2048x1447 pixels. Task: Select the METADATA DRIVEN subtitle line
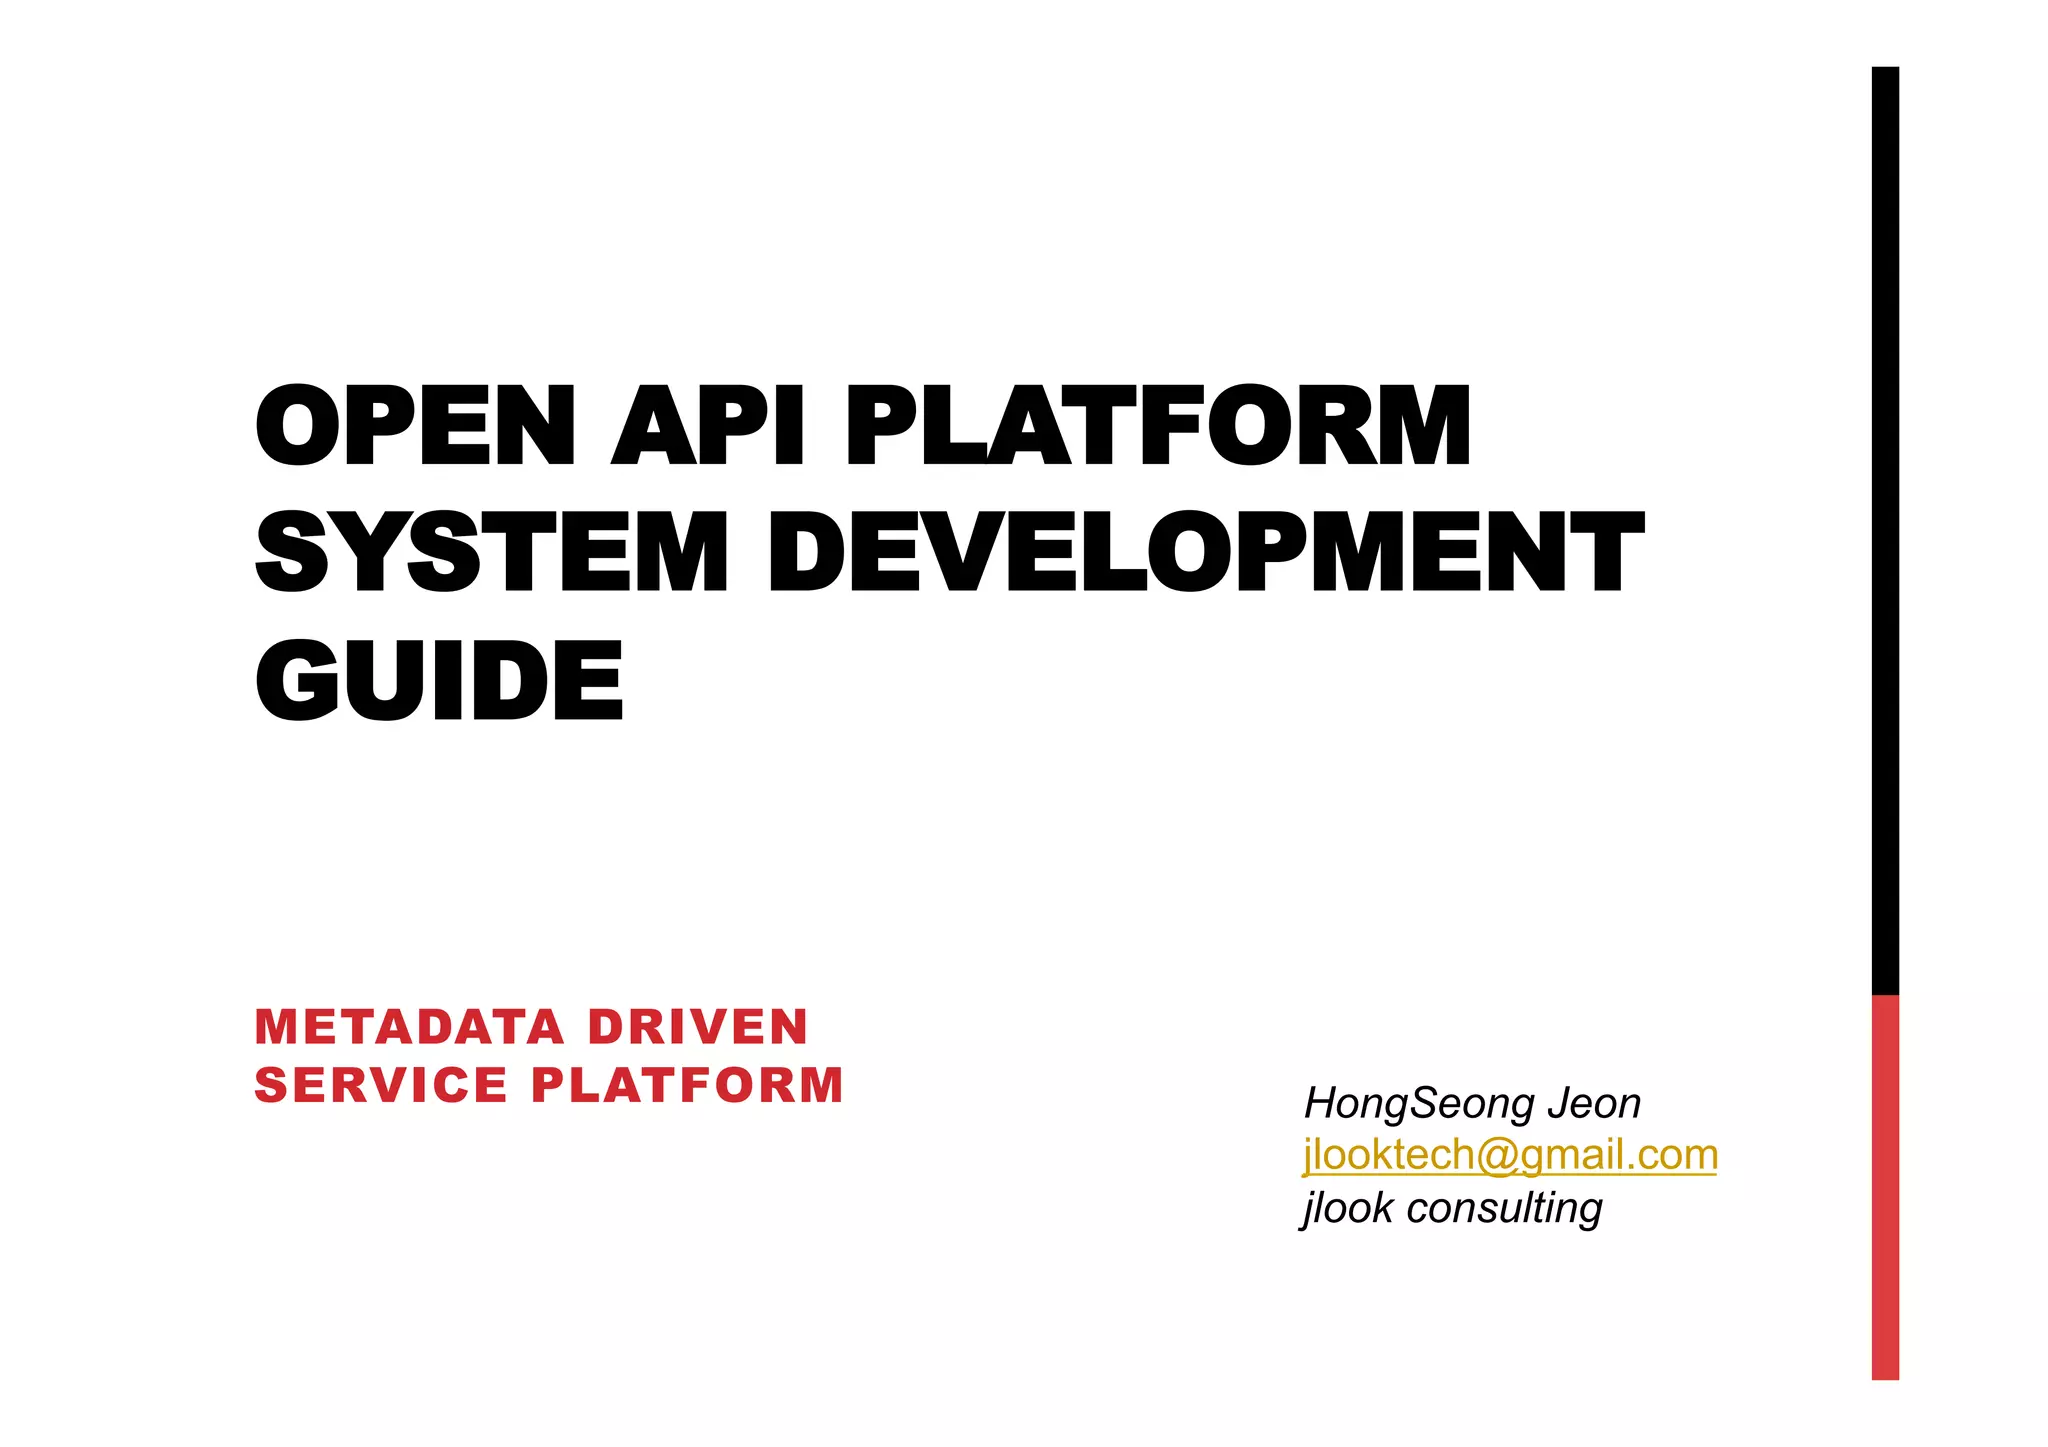coord(531,1027)
